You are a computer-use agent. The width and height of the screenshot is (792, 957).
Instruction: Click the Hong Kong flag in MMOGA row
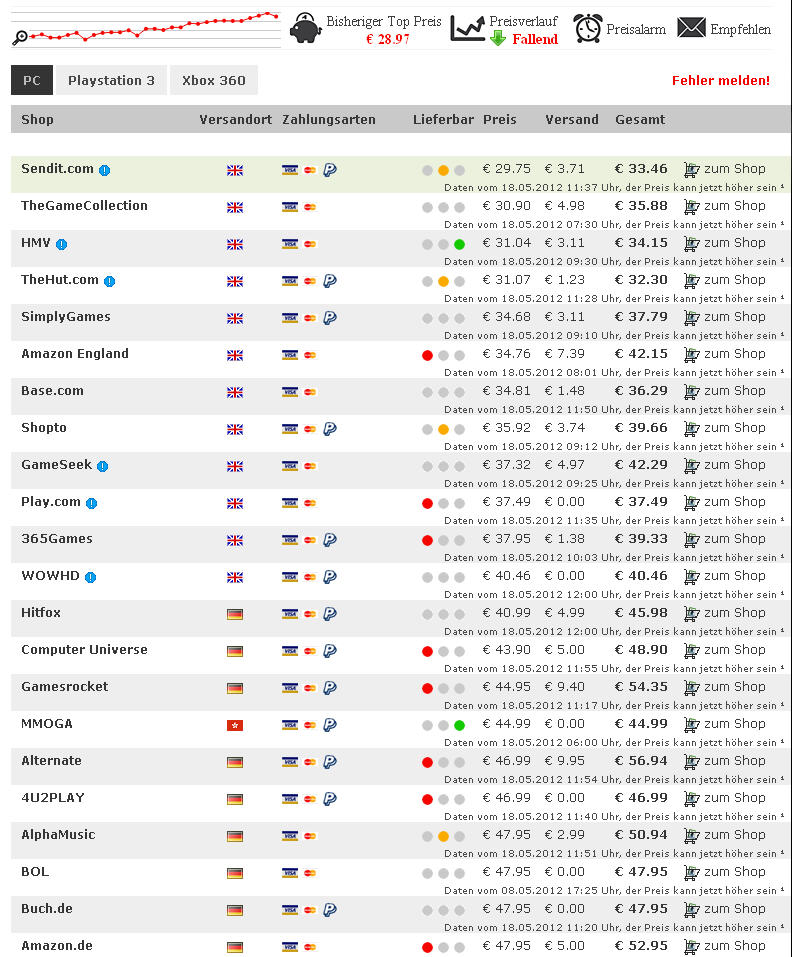click(x=235, y=725)
